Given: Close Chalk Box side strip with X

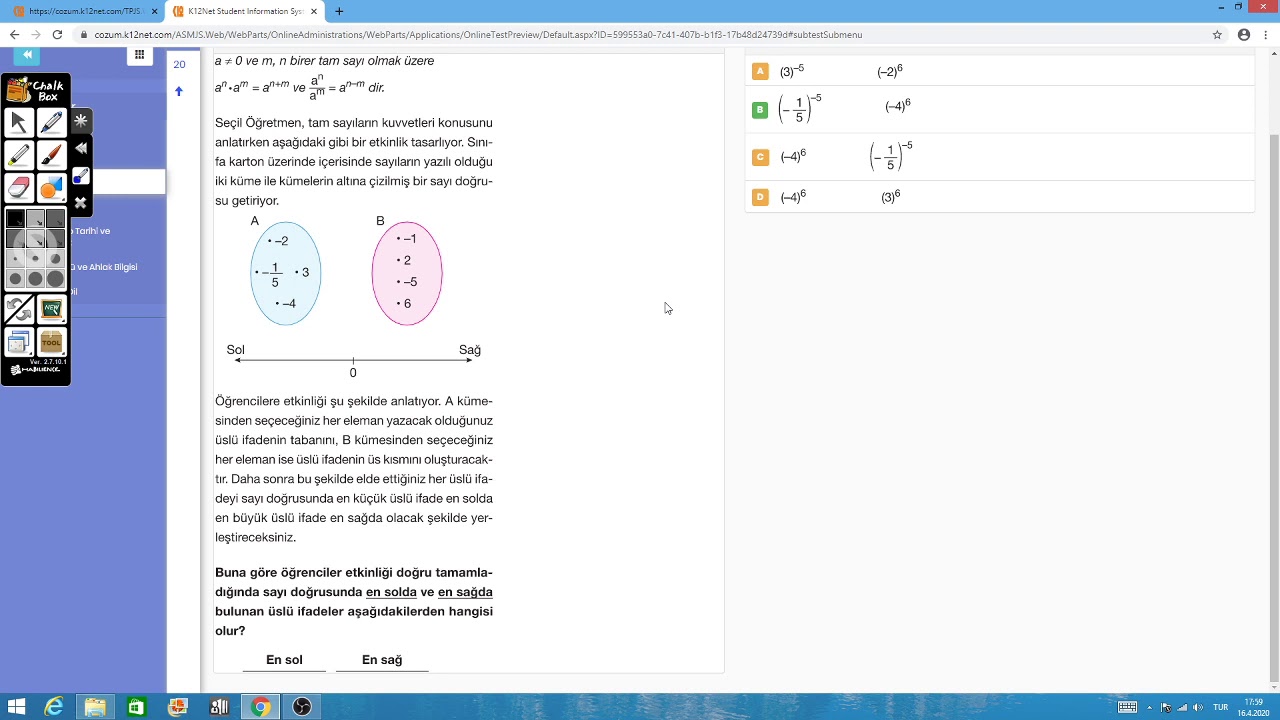Looking at the screenshot, I should [x=81, y=203].
